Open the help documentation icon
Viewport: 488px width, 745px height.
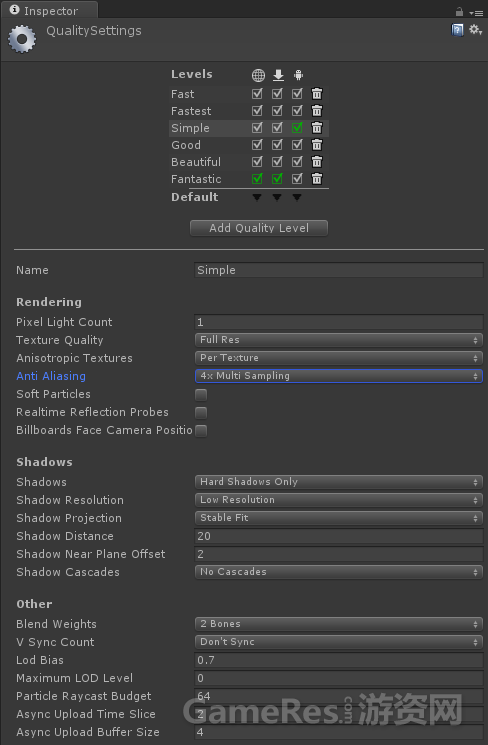(x=457, y=30)
